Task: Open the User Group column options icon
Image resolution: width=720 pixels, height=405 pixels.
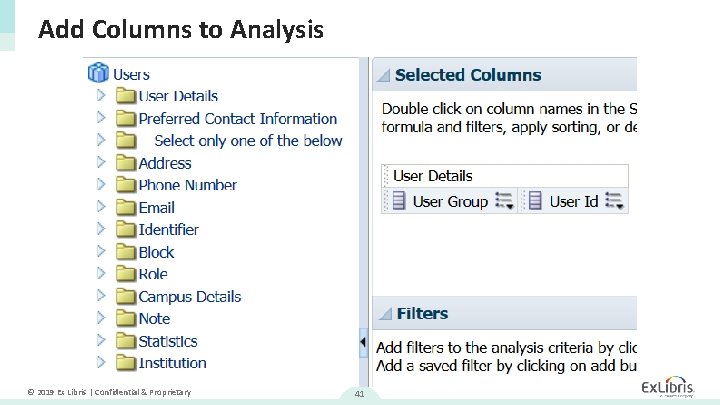Action: pyautogui.click(x=504, y=202)
